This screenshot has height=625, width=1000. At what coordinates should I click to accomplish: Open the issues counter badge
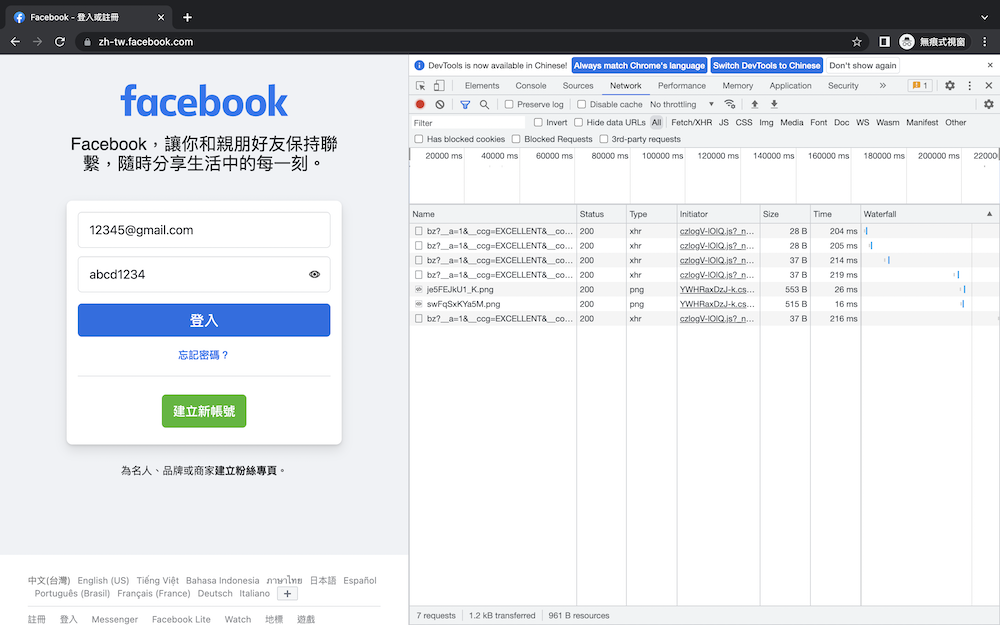[920, 85]
